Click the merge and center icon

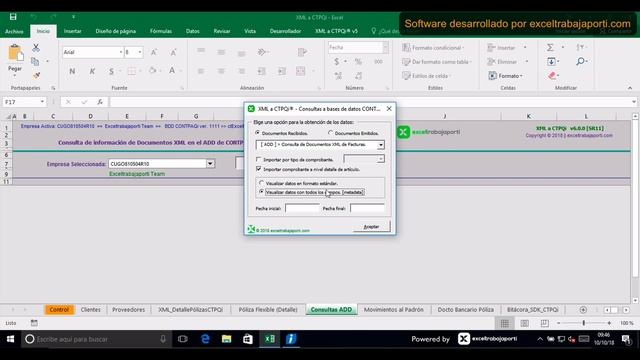tap(301, 71)
